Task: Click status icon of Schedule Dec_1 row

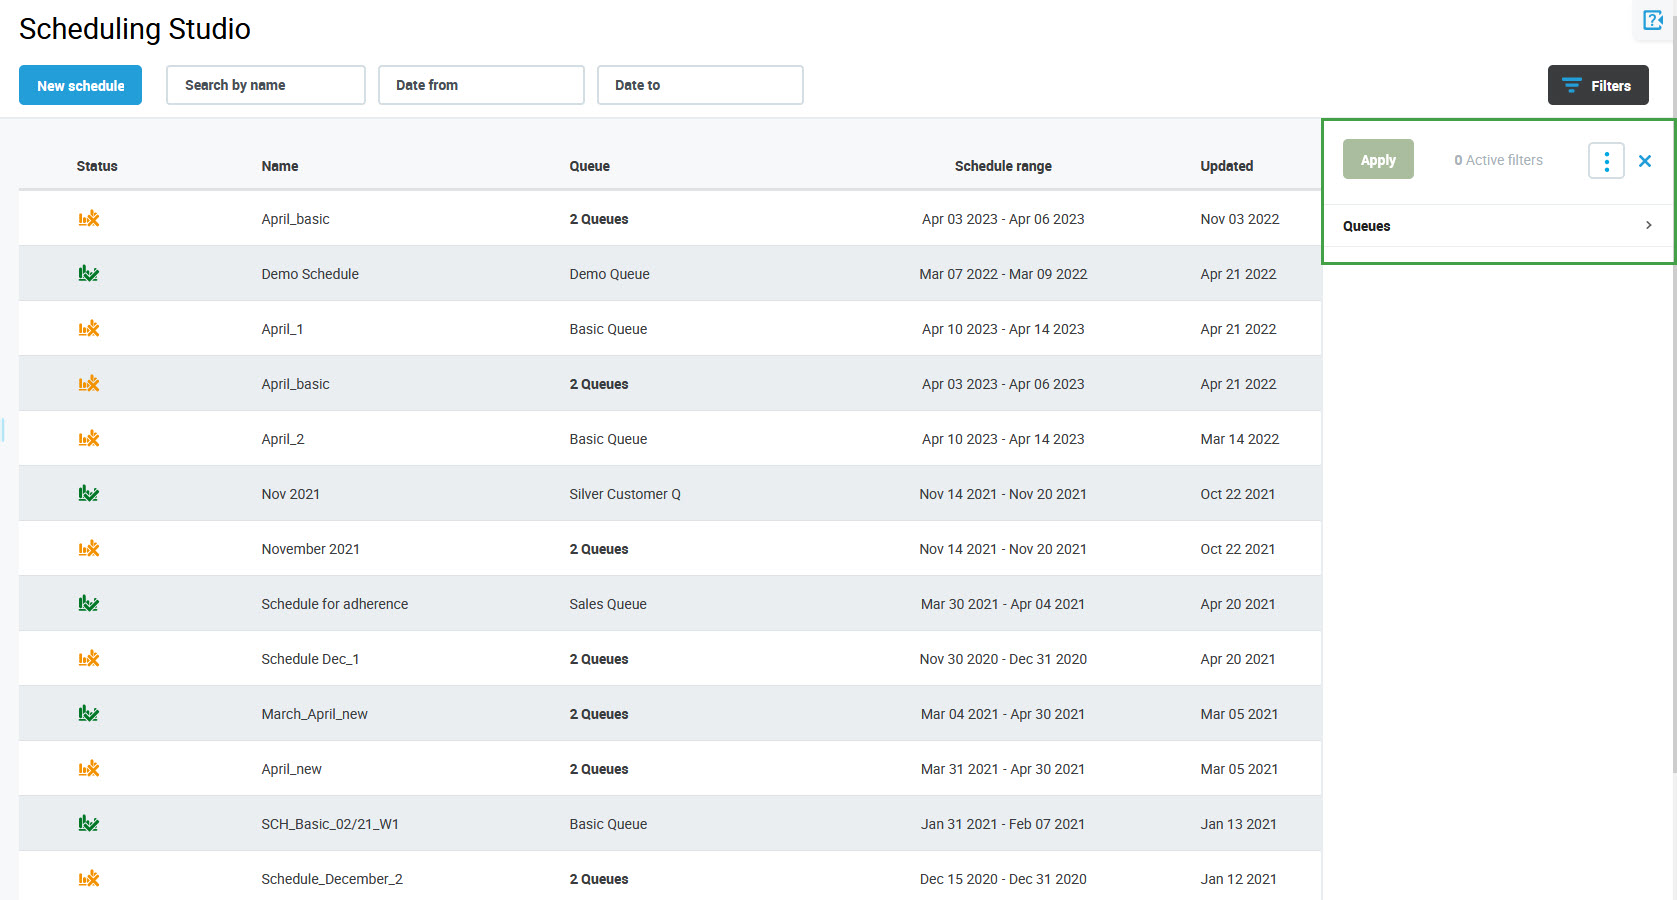Action: (89, 659)
